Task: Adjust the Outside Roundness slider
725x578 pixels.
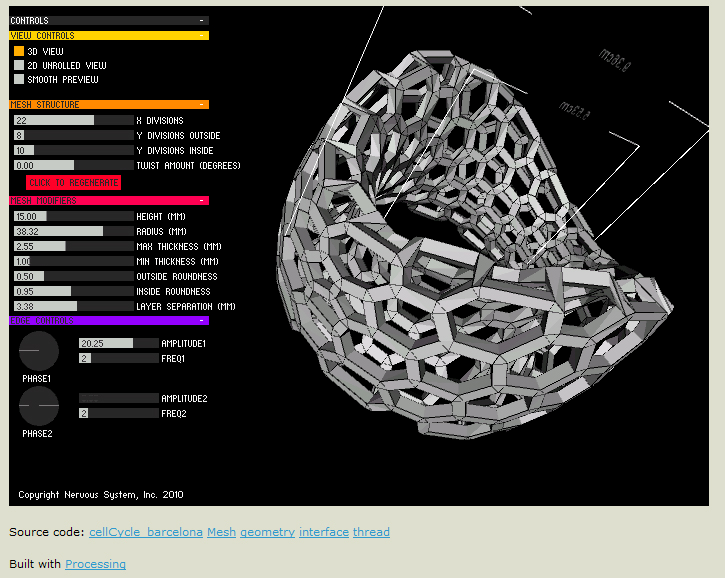Action: 74,277
